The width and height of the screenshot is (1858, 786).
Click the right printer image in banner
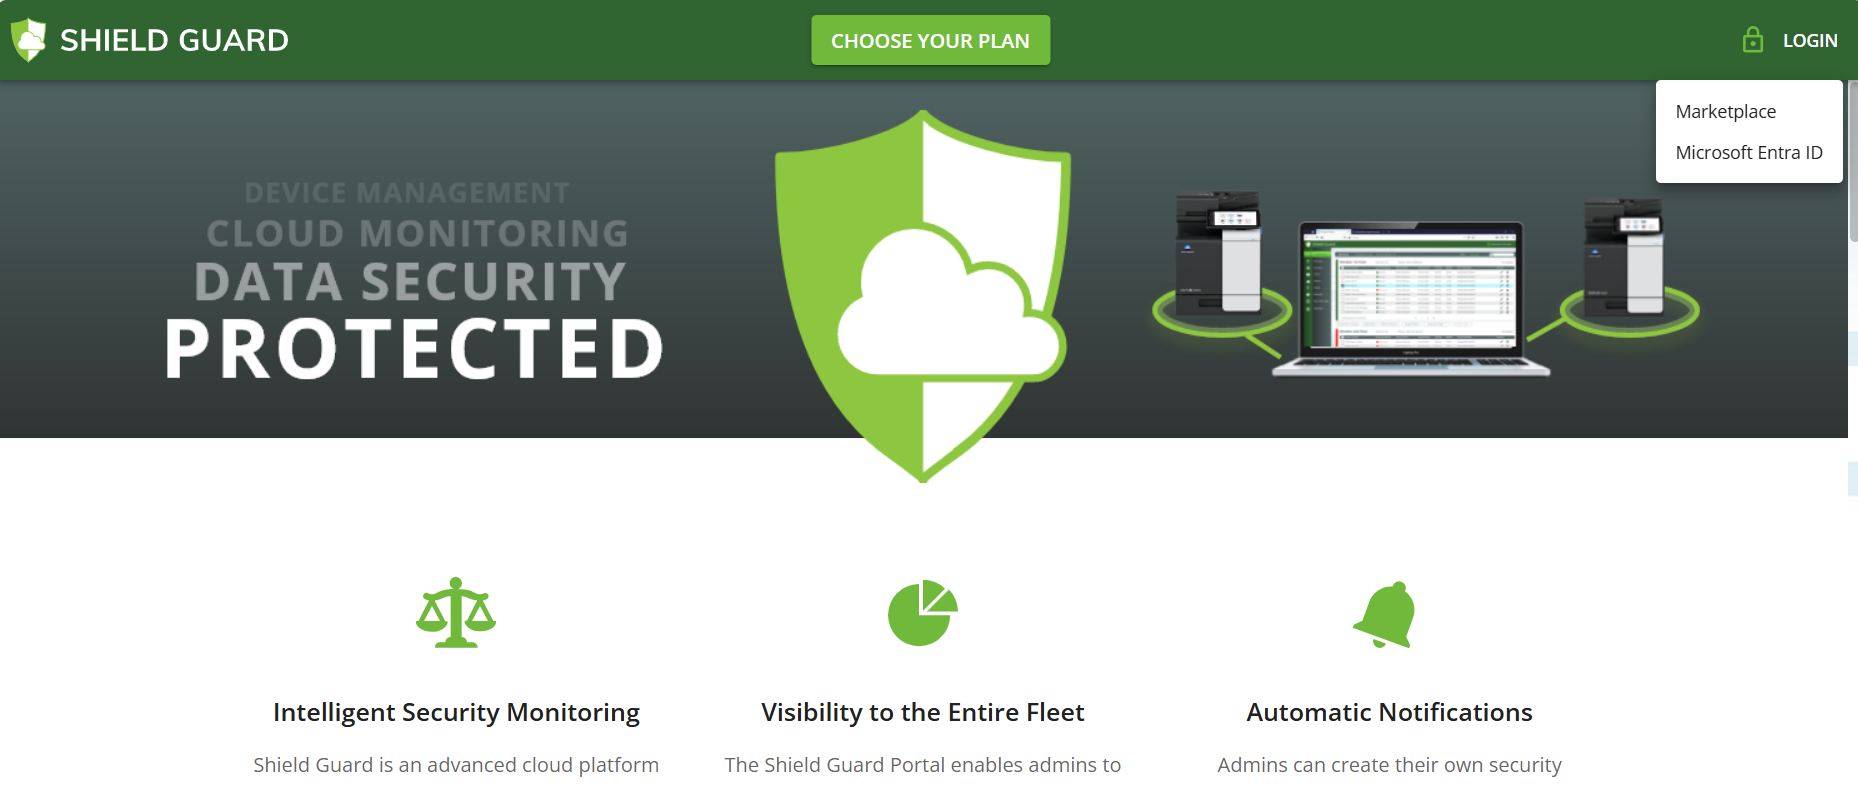[x=1626, y=258]
